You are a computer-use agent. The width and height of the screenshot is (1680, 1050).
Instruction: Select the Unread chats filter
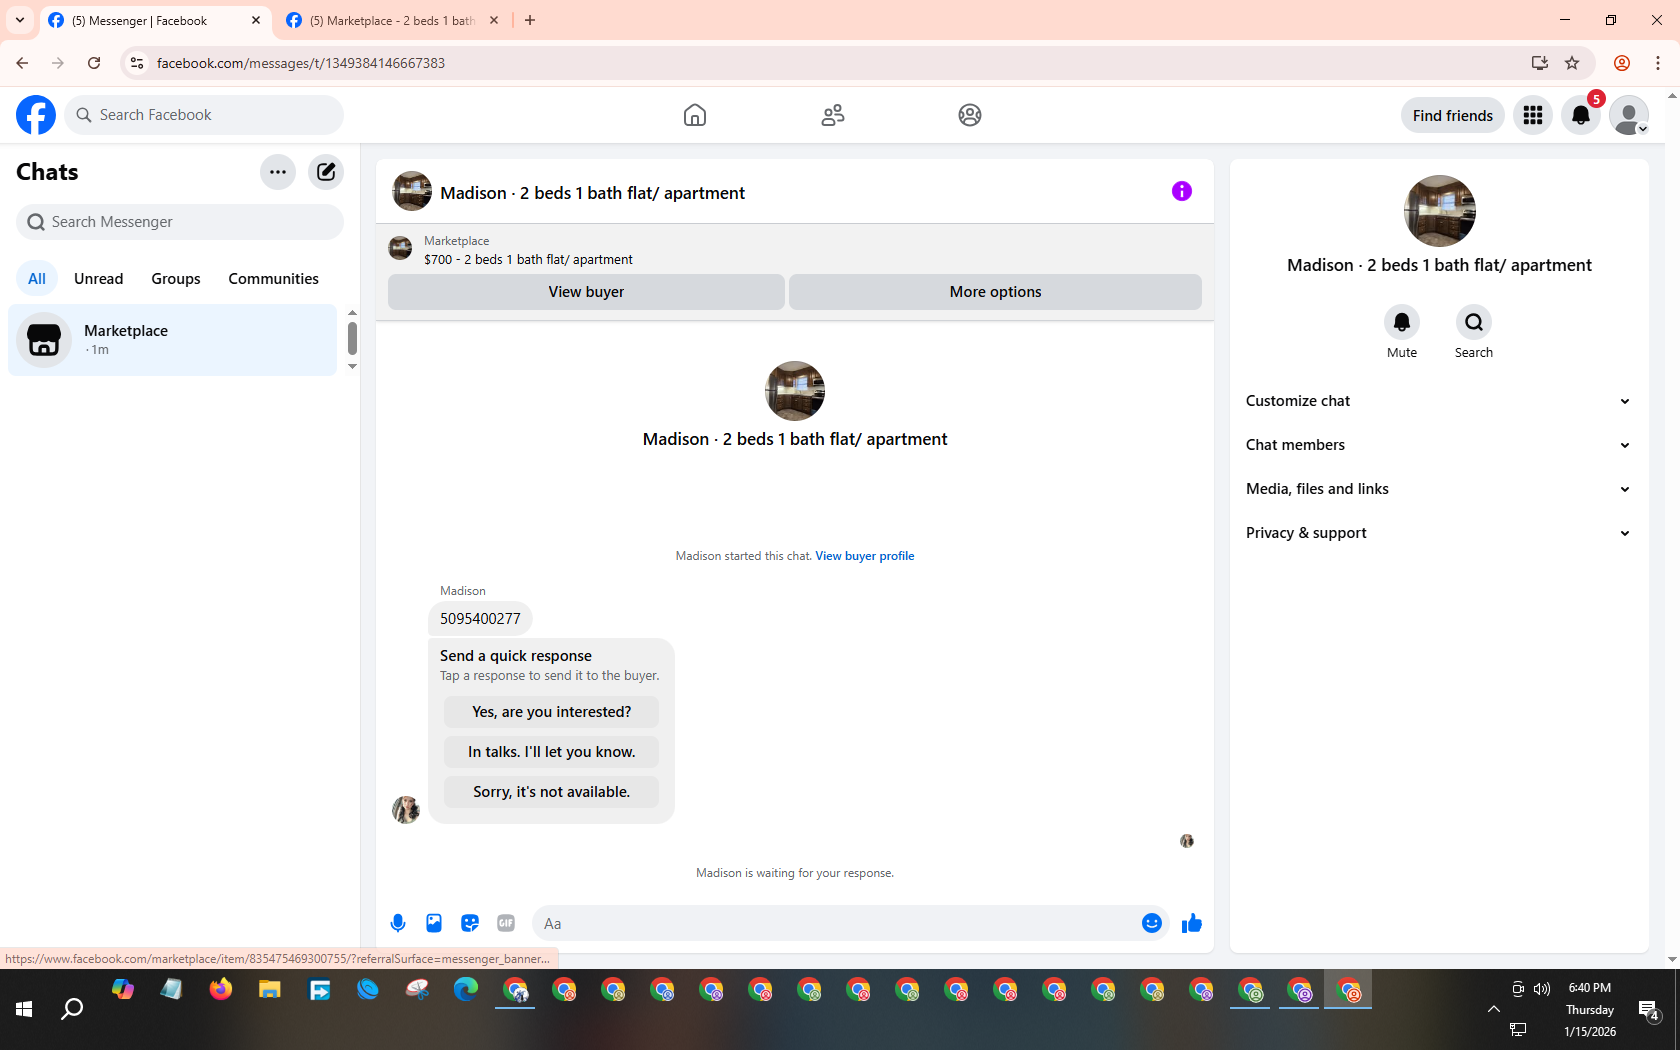99,279
